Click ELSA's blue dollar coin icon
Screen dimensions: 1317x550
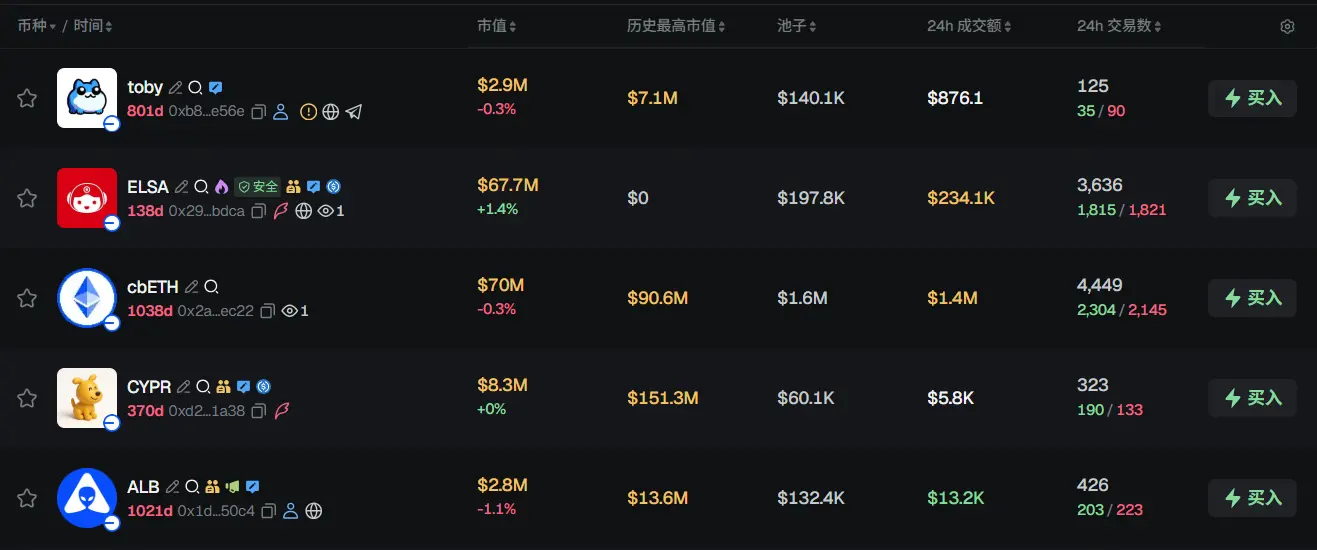click(334, 187)
